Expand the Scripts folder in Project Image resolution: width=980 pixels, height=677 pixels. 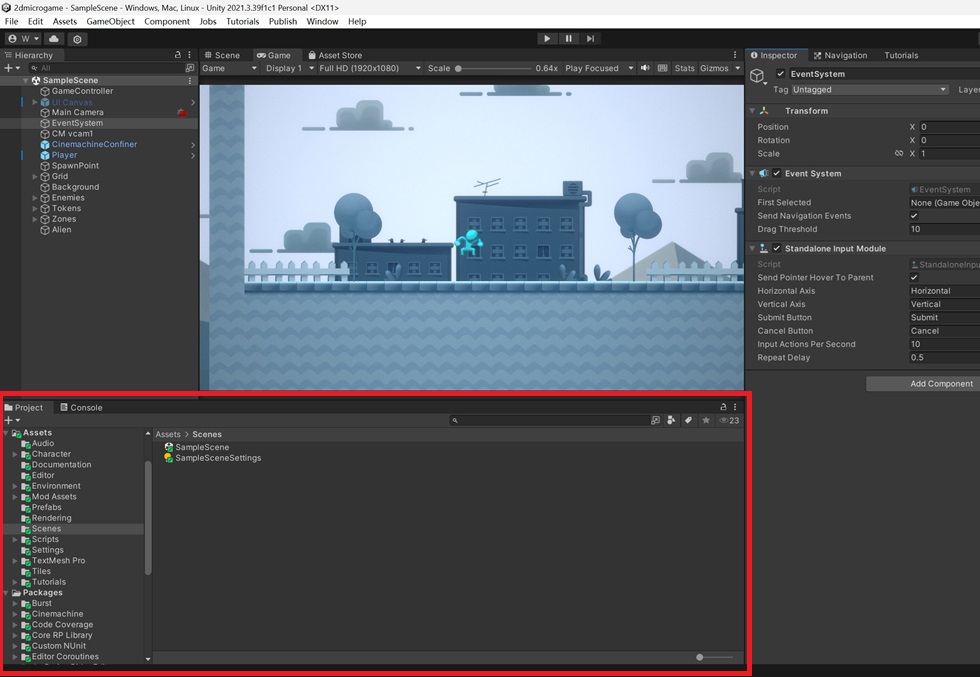[15, 539]
